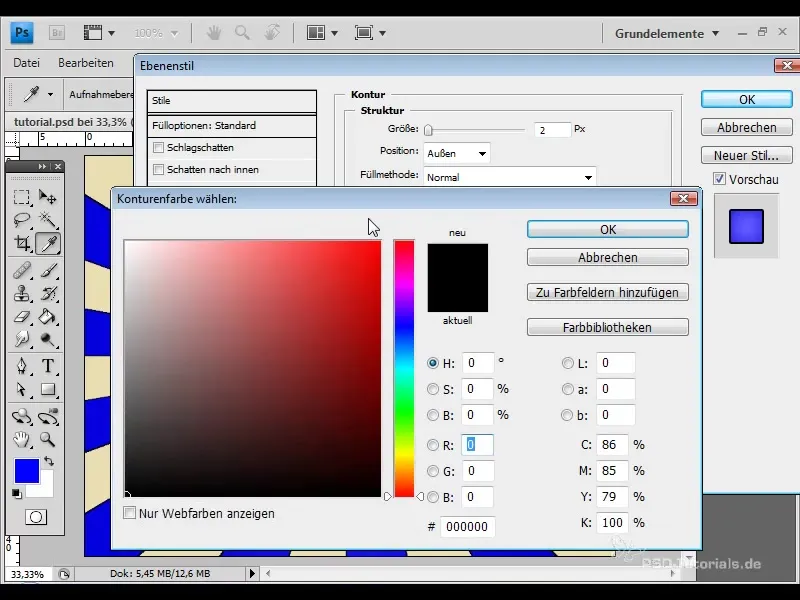The width and height of the screenshot is (800, 600).
Task: Click the Größe slider handle
Action: 429,130
